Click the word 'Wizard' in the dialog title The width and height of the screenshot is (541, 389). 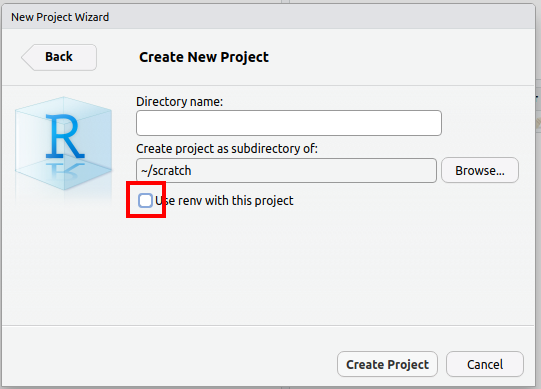92,17
